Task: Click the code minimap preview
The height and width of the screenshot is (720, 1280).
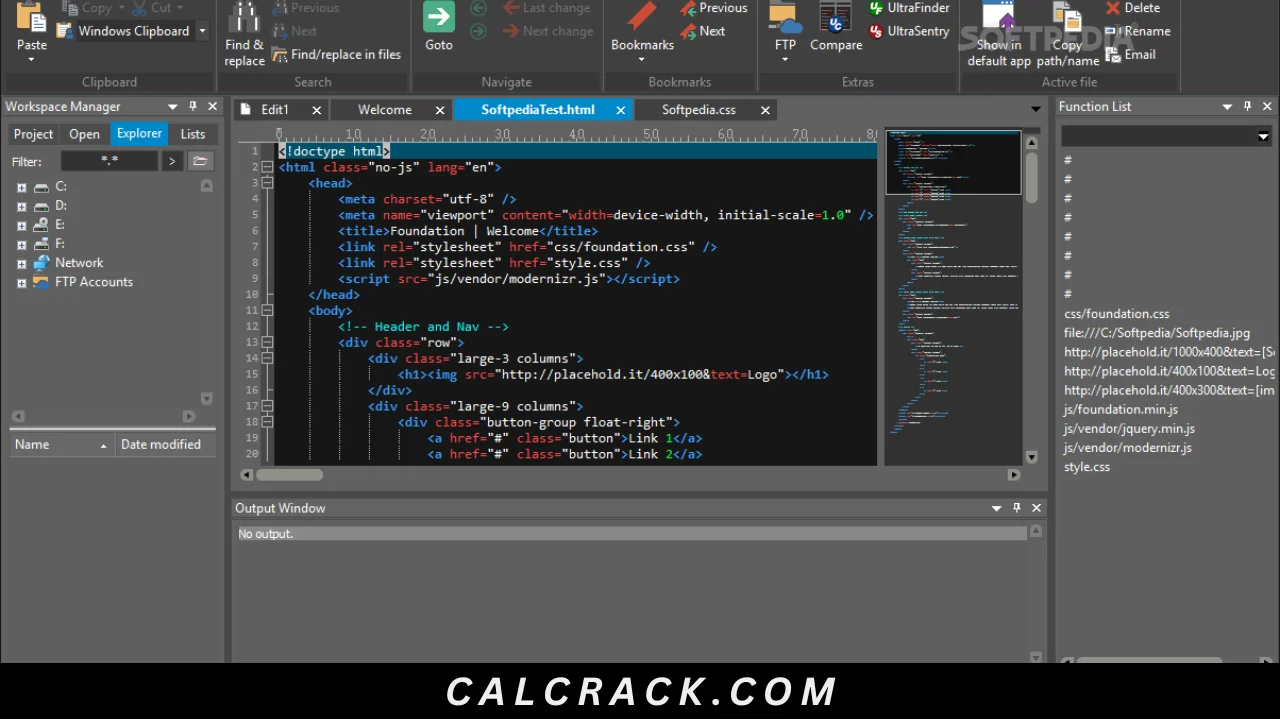Action: [953, 296]
